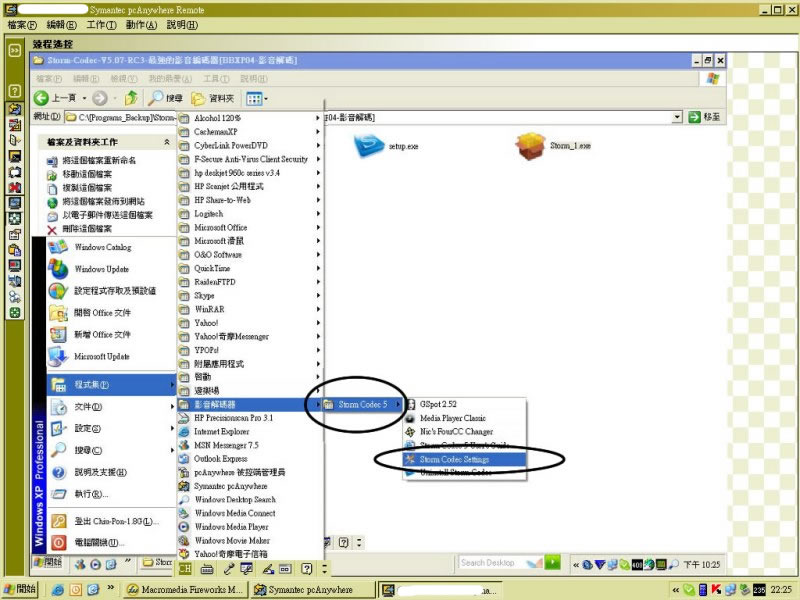The width and height of the screenshot is (800, 600).
Task: Expand 文件 documents submenu
Action: (x=111, y=407)
